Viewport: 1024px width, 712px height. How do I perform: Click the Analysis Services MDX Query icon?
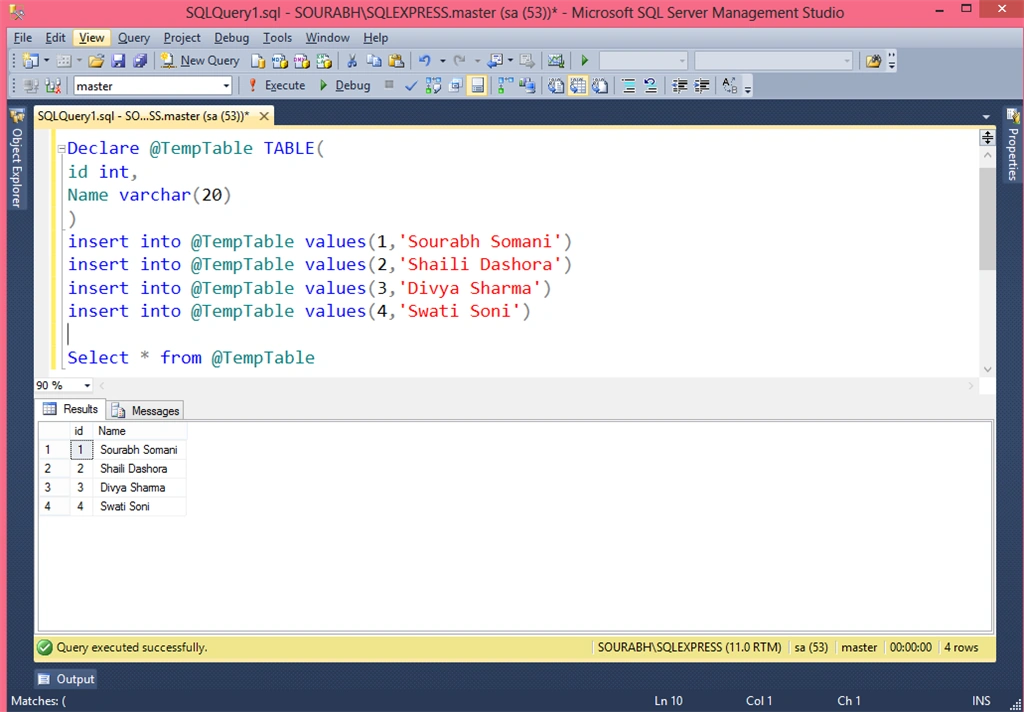tap(280, 61)
